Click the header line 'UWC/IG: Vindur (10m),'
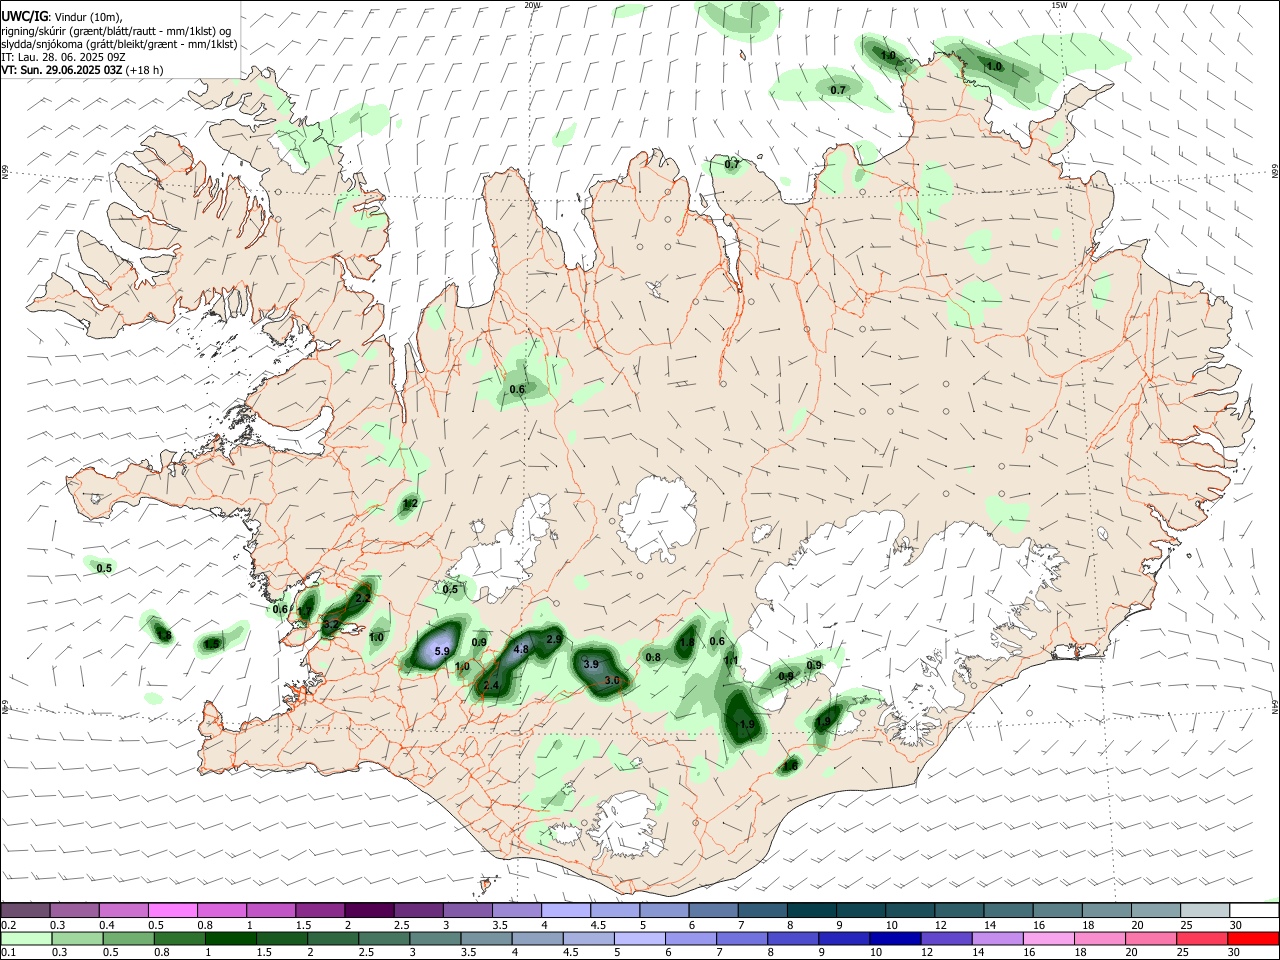This screenshot has width=1280, height=960. click(62, 16)
